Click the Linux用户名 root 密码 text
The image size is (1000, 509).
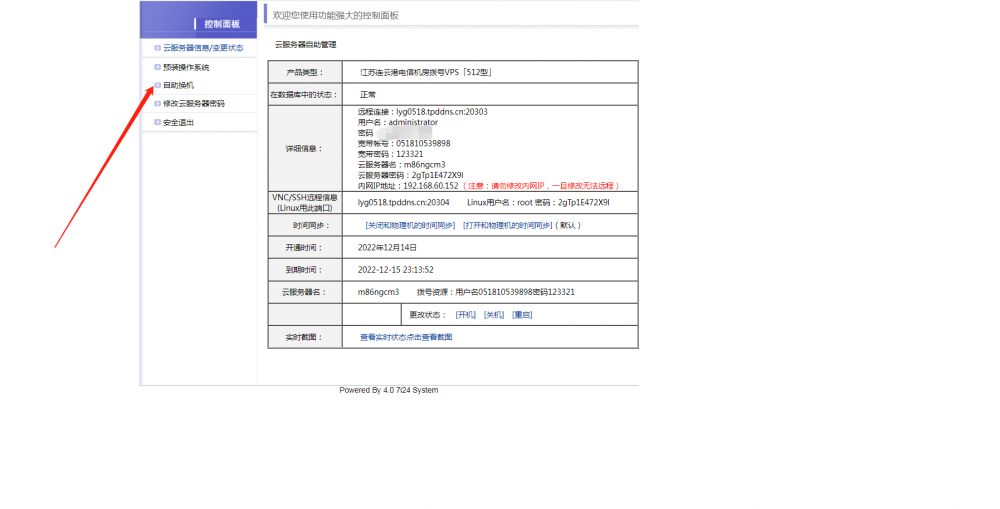coord(538,202)
